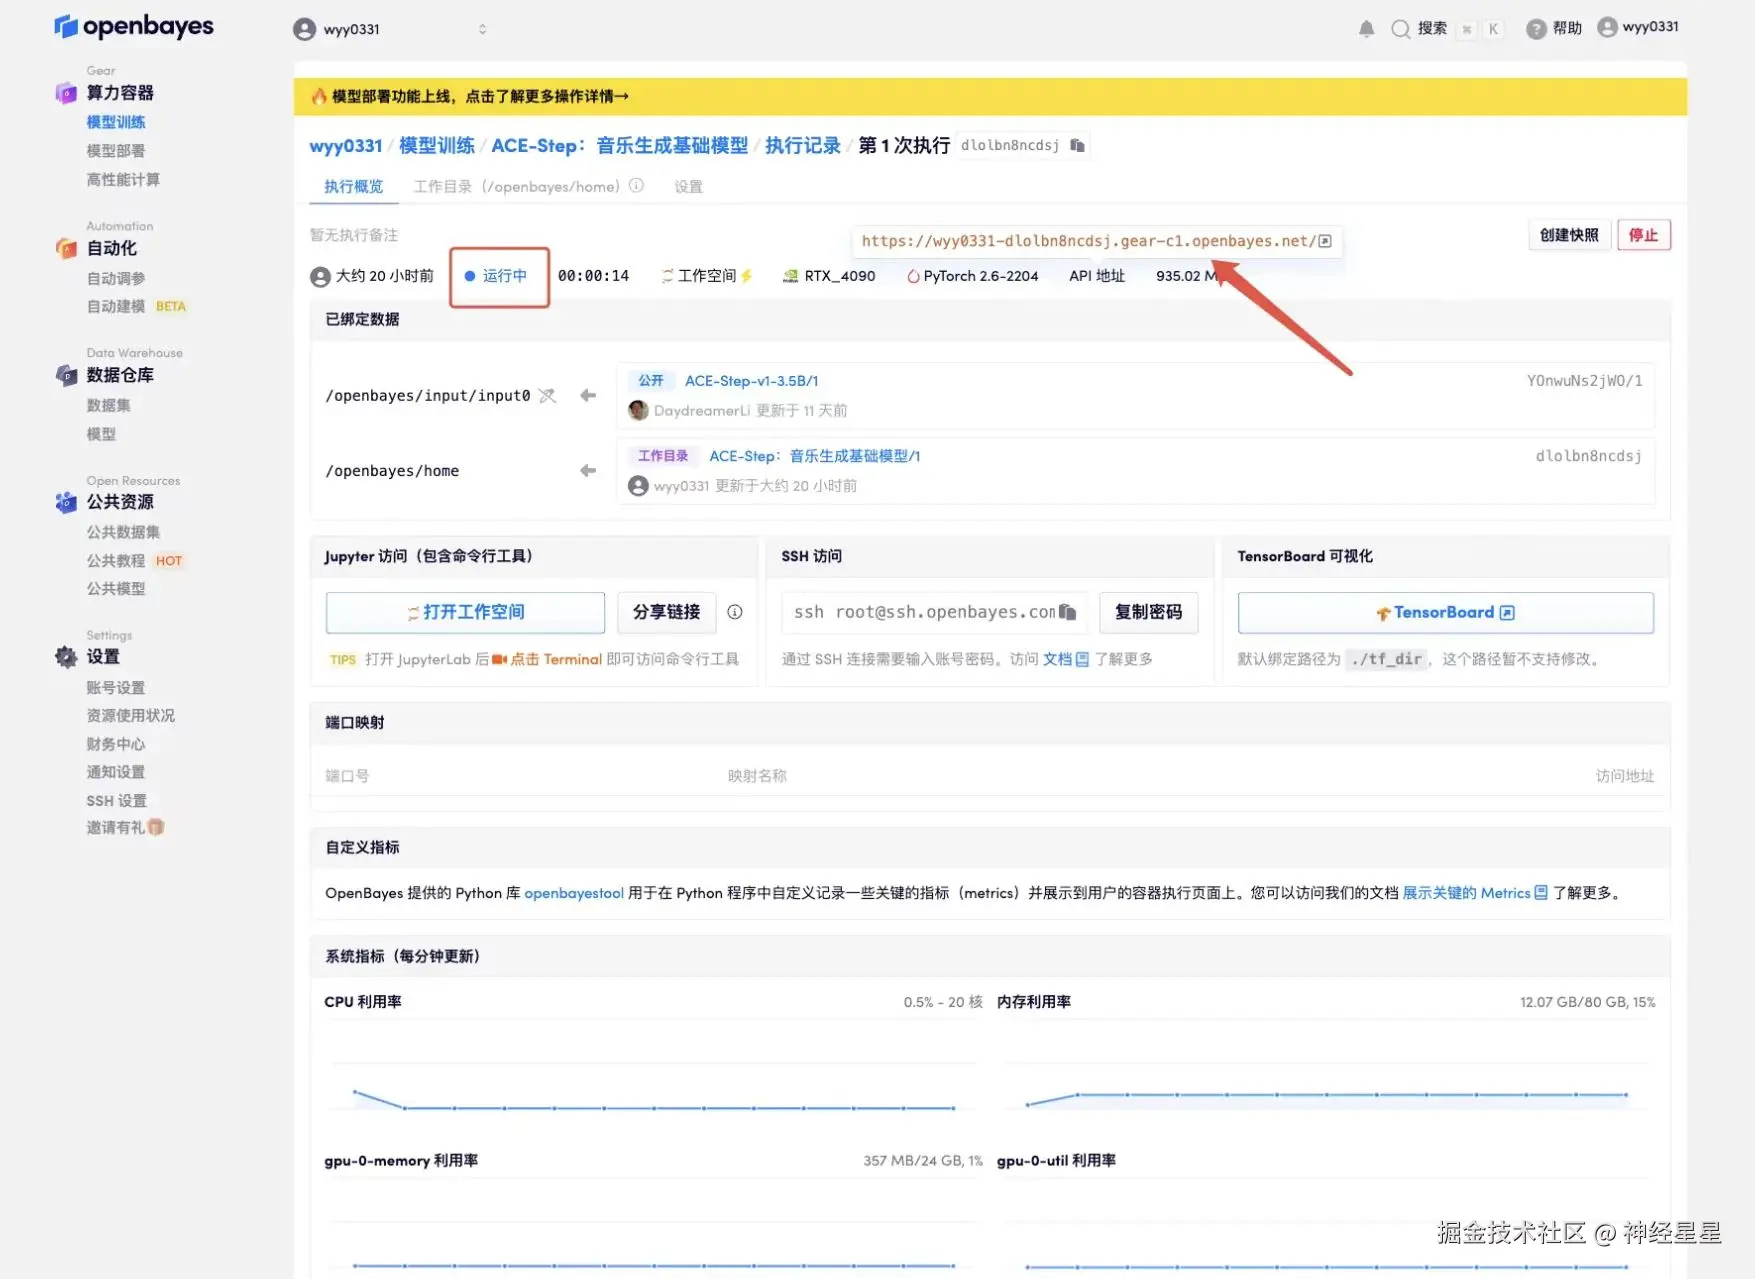Click the gift icon beside 邀请有礼

[x=156, y=827]
